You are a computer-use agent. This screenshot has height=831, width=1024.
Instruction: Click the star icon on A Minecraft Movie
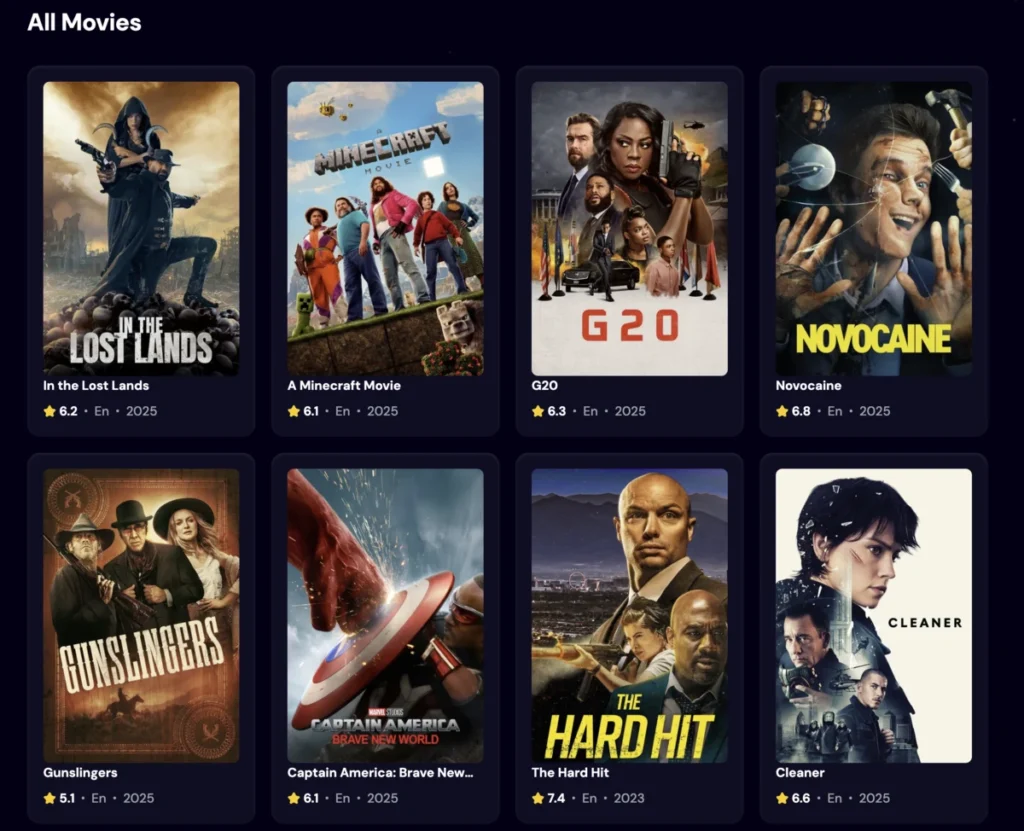[x=293, y=411]
